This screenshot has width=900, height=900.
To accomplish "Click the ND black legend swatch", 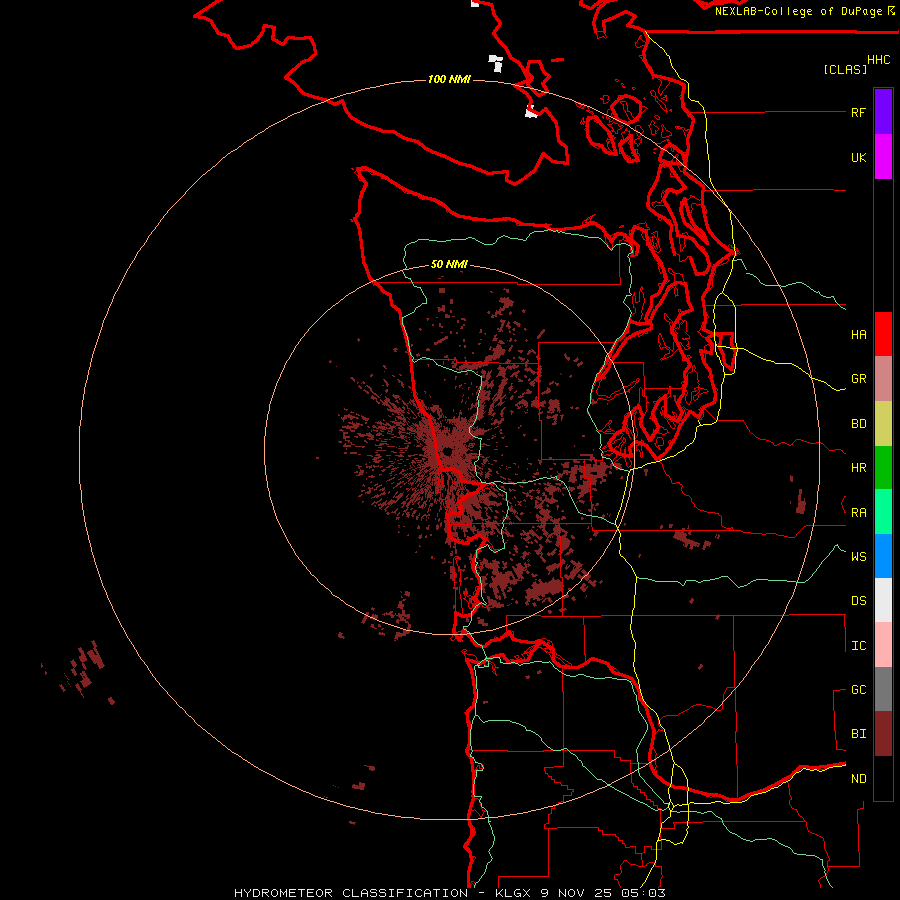I will pos(883,778).
